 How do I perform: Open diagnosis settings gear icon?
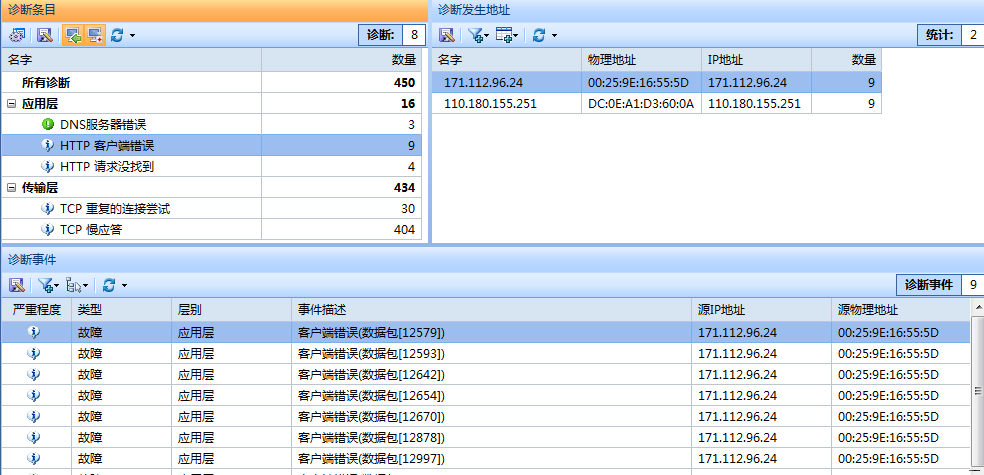[18, 35]
